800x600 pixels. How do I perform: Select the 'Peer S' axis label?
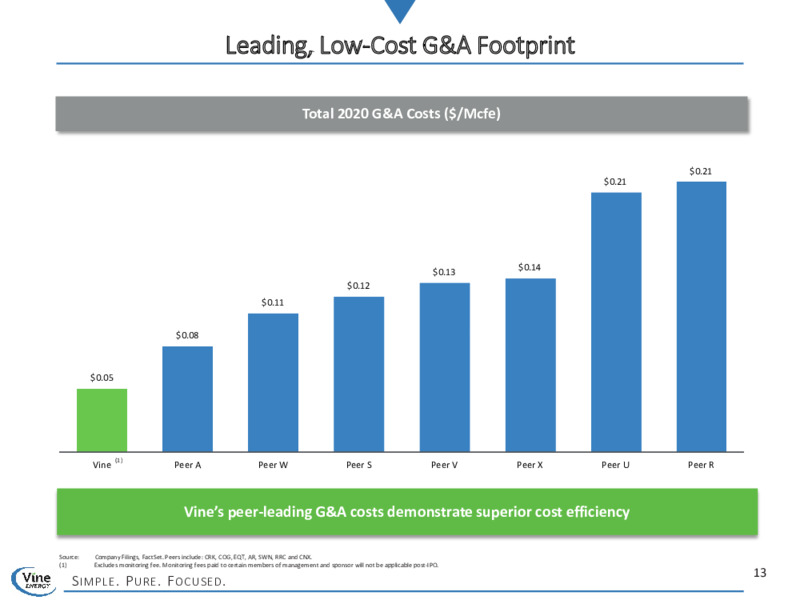(359, 465)
